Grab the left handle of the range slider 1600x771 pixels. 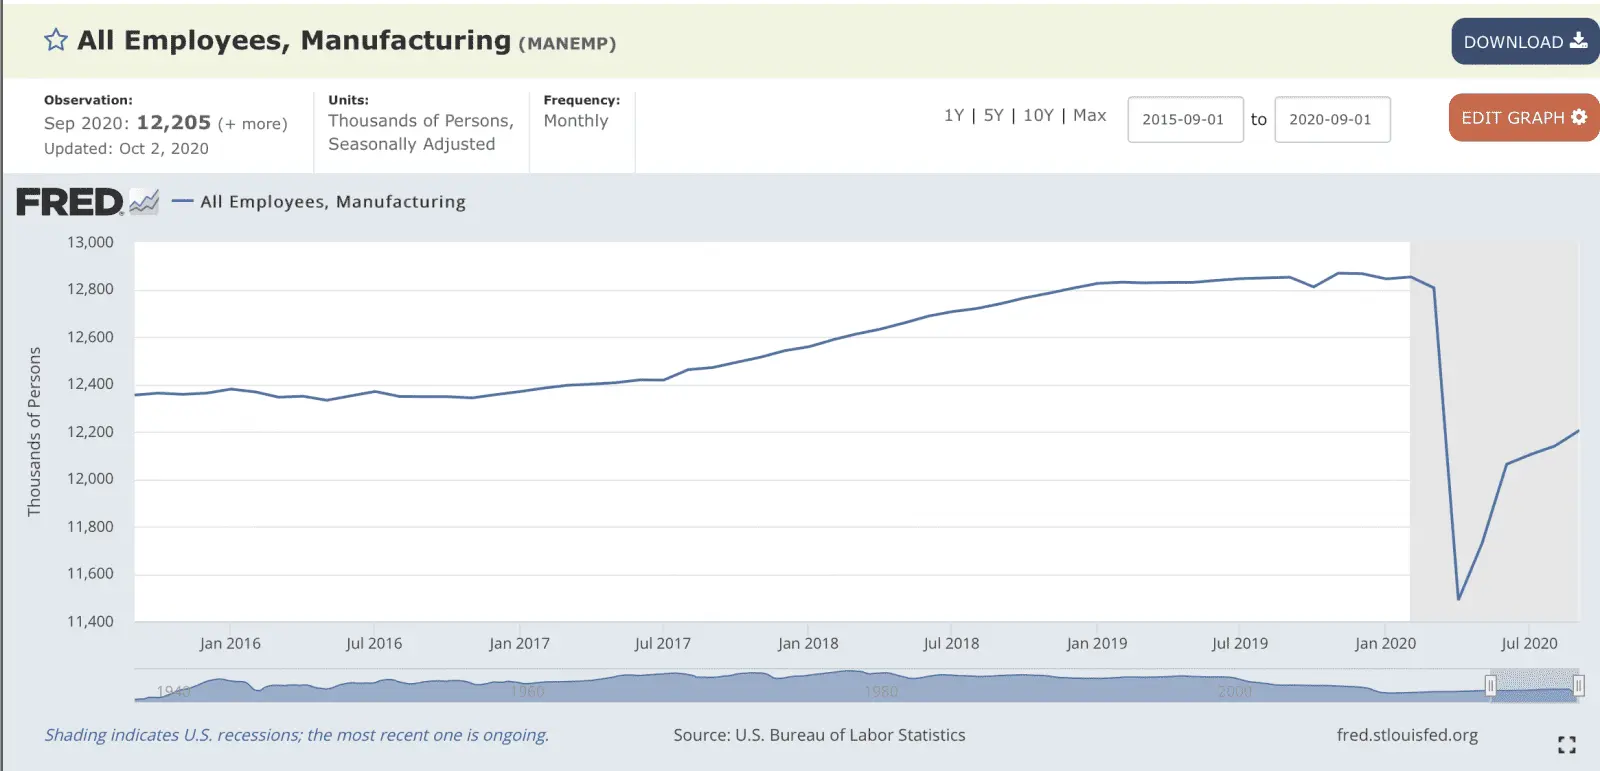[x=1490, y=686]
